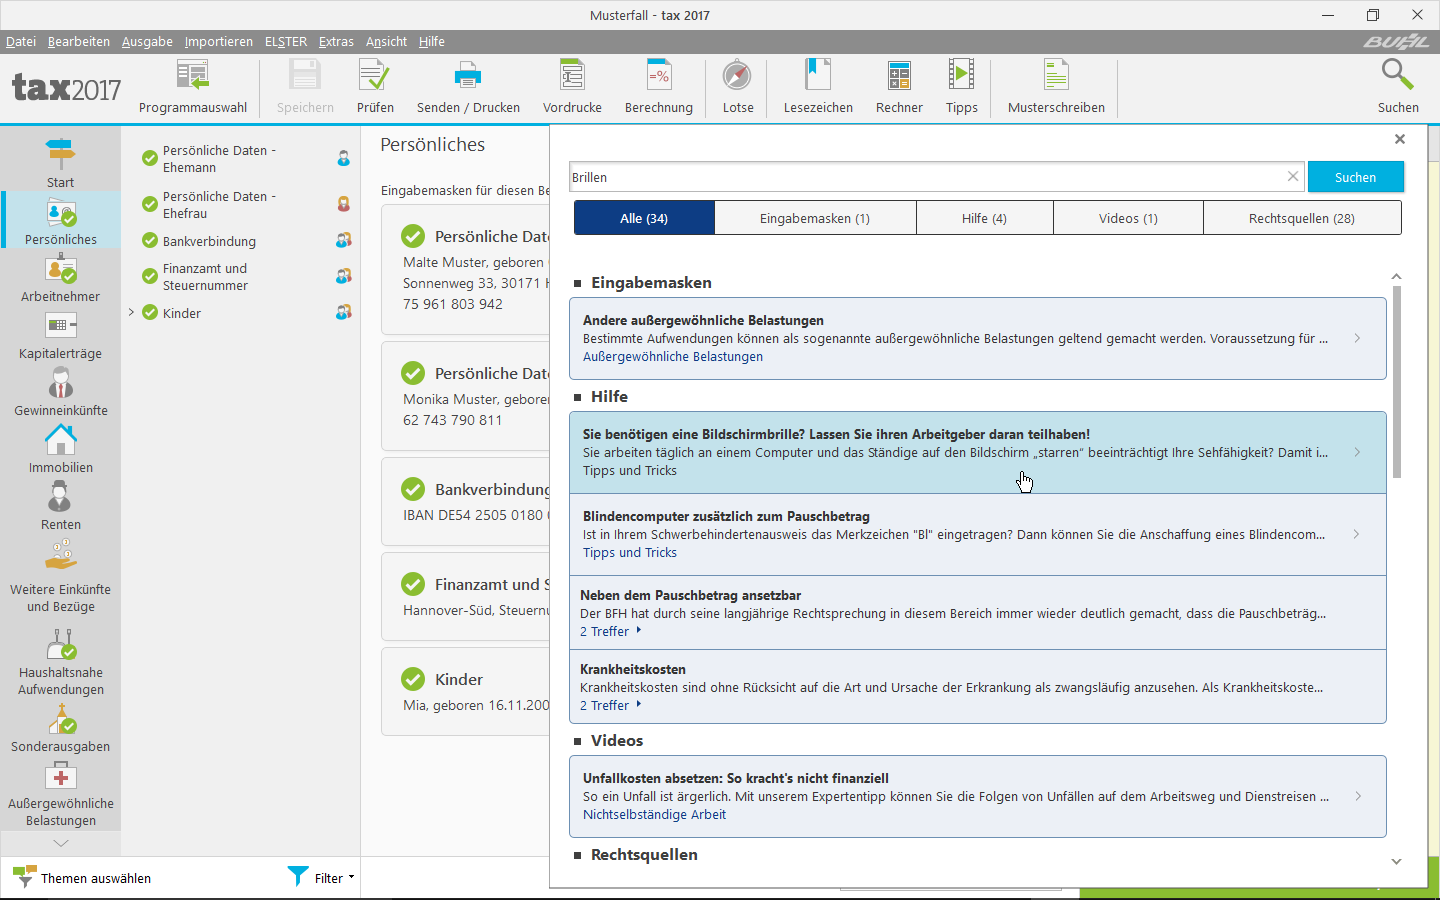Click Nichtselbständige Arbeit link
Screen dimensions: 1440x900
[x=655, y=814]
